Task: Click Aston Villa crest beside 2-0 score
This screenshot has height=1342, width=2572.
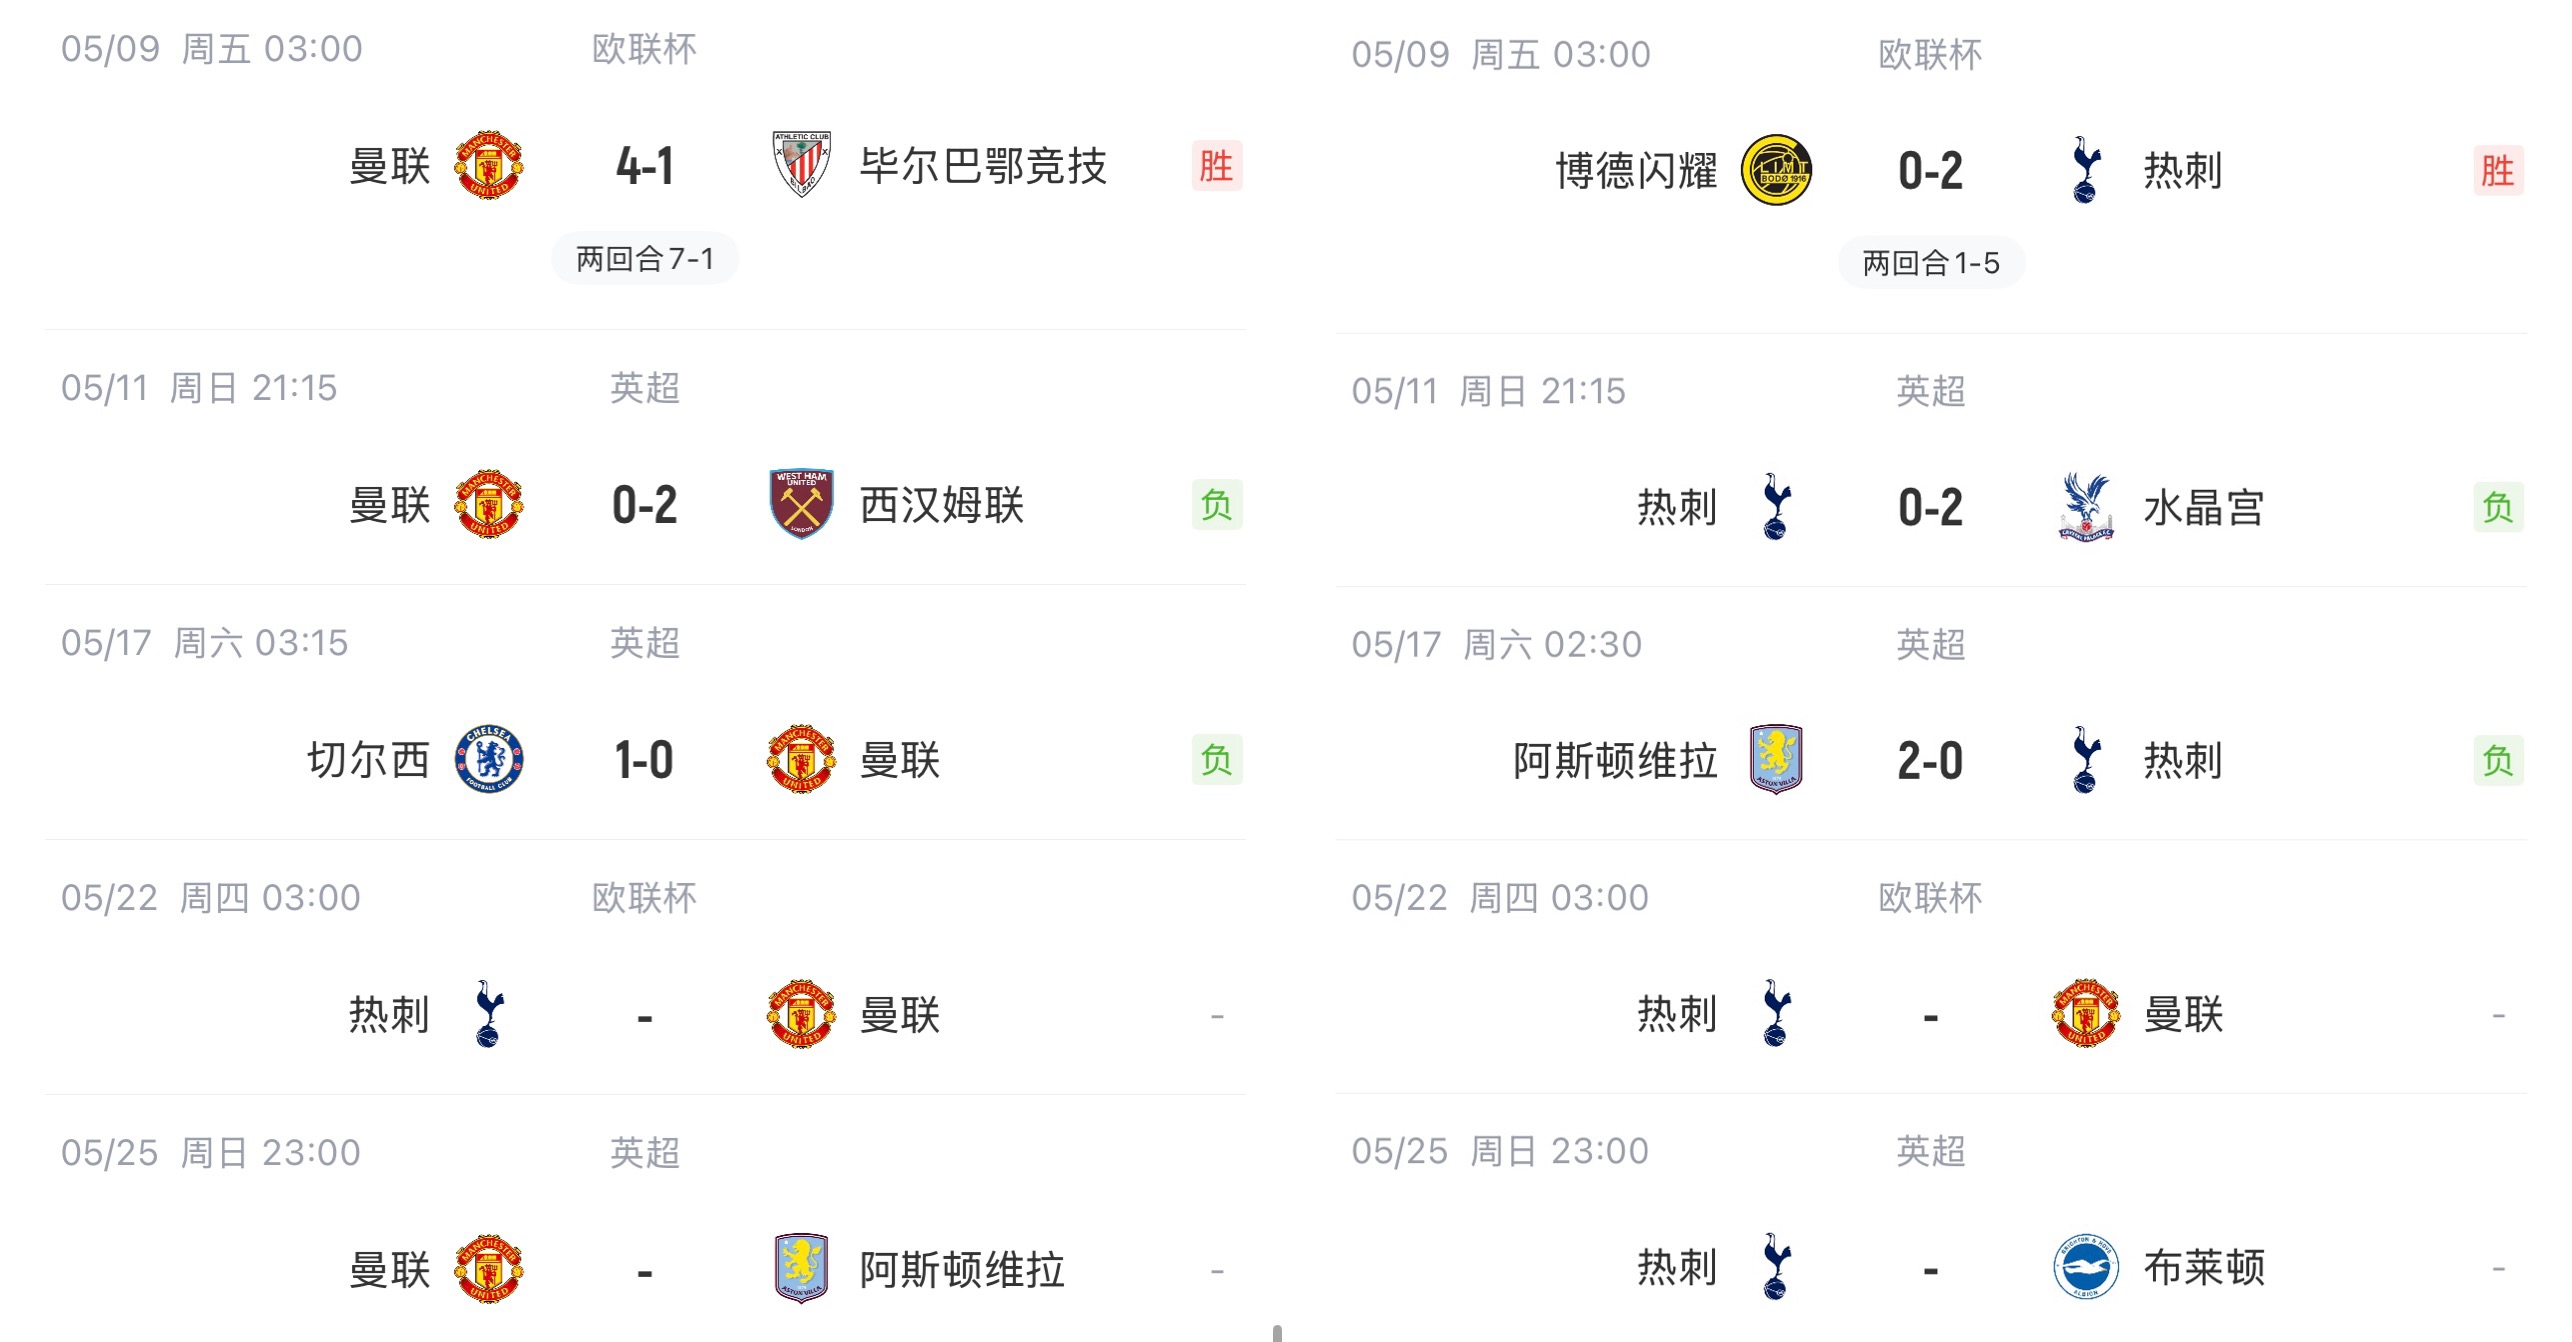Action: coord(1776,760)
